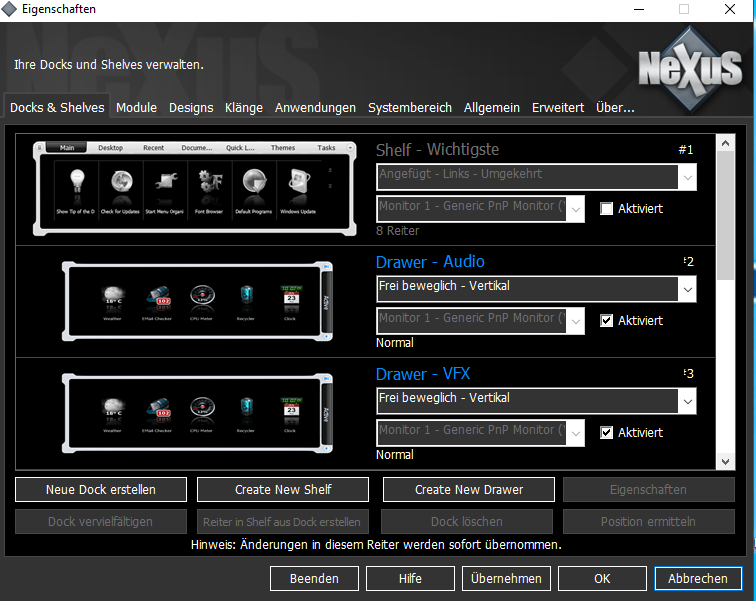Toggle the Aktiviert checkbox for Drawer - VFX

point(606,433)
